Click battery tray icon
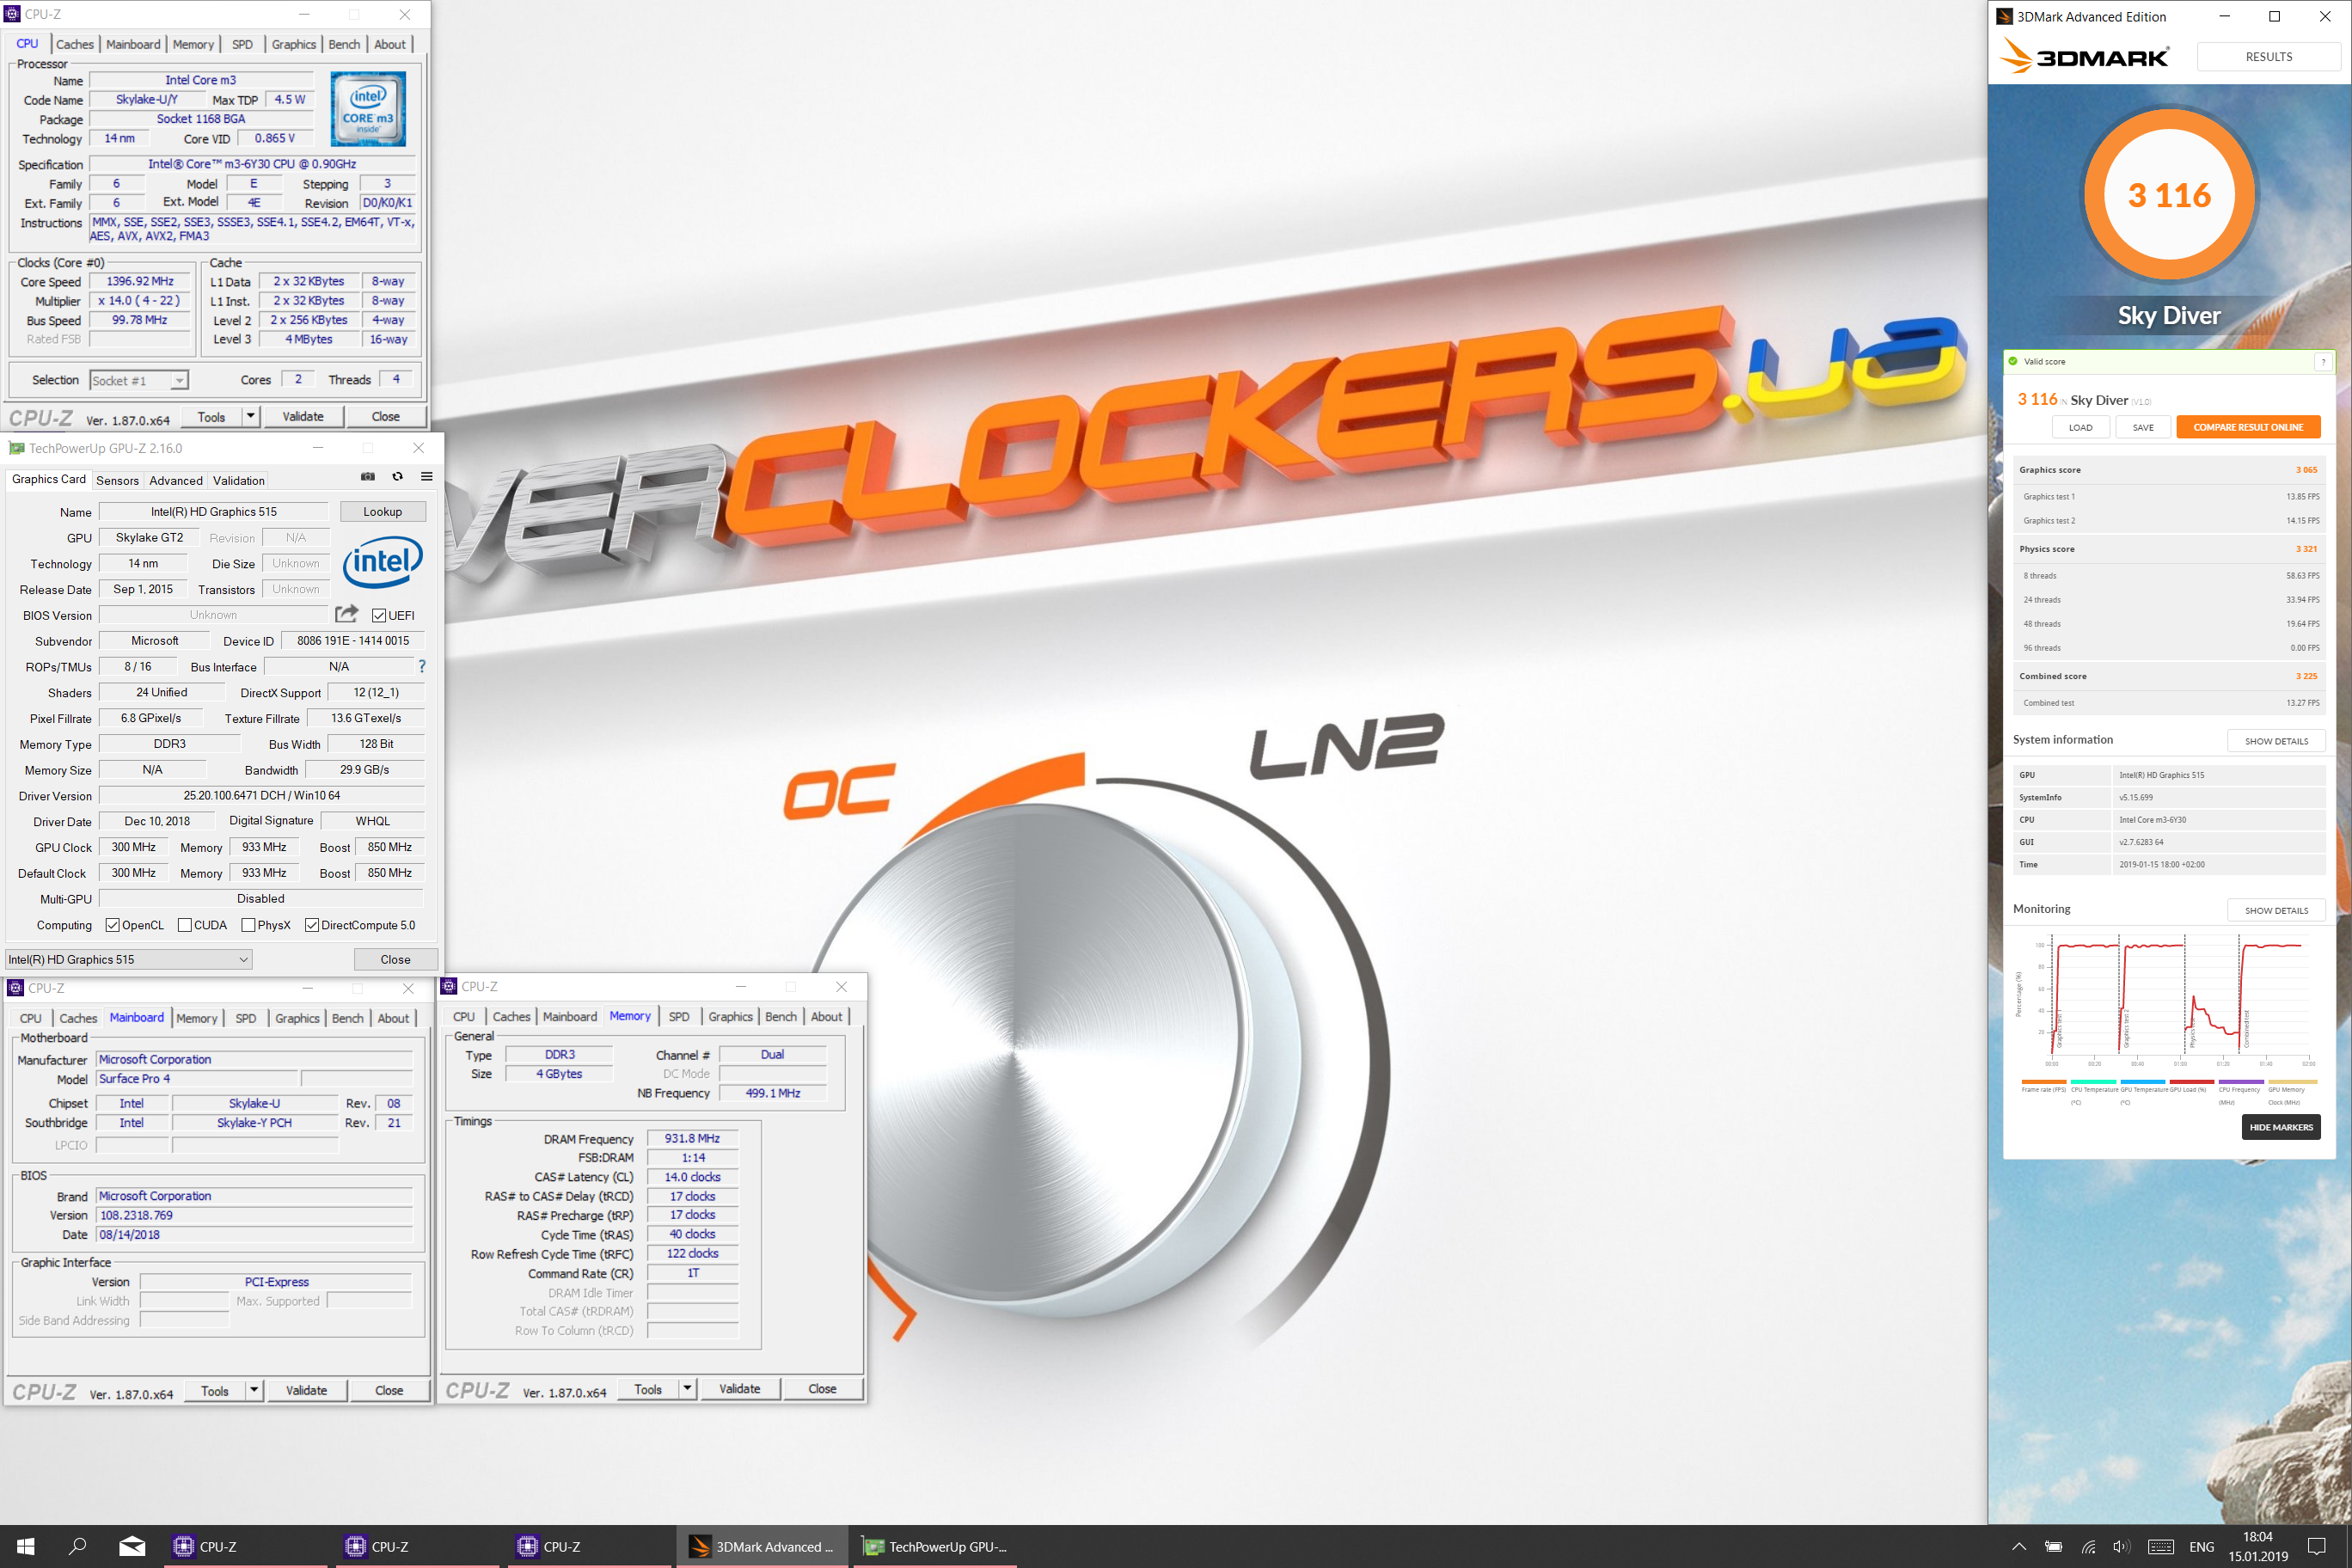This screenshot has width=2352, height=1568. click(2053, 1547)
